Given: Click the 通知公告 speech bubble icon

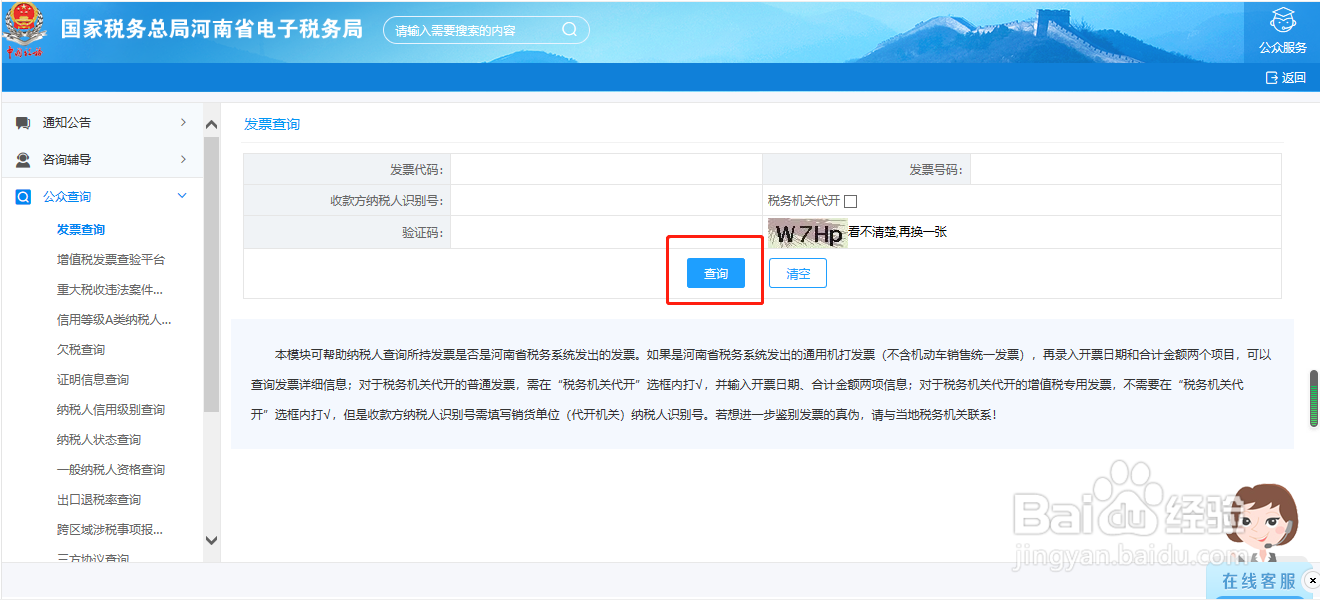Looking at the screenshot, I should (23, 122).
